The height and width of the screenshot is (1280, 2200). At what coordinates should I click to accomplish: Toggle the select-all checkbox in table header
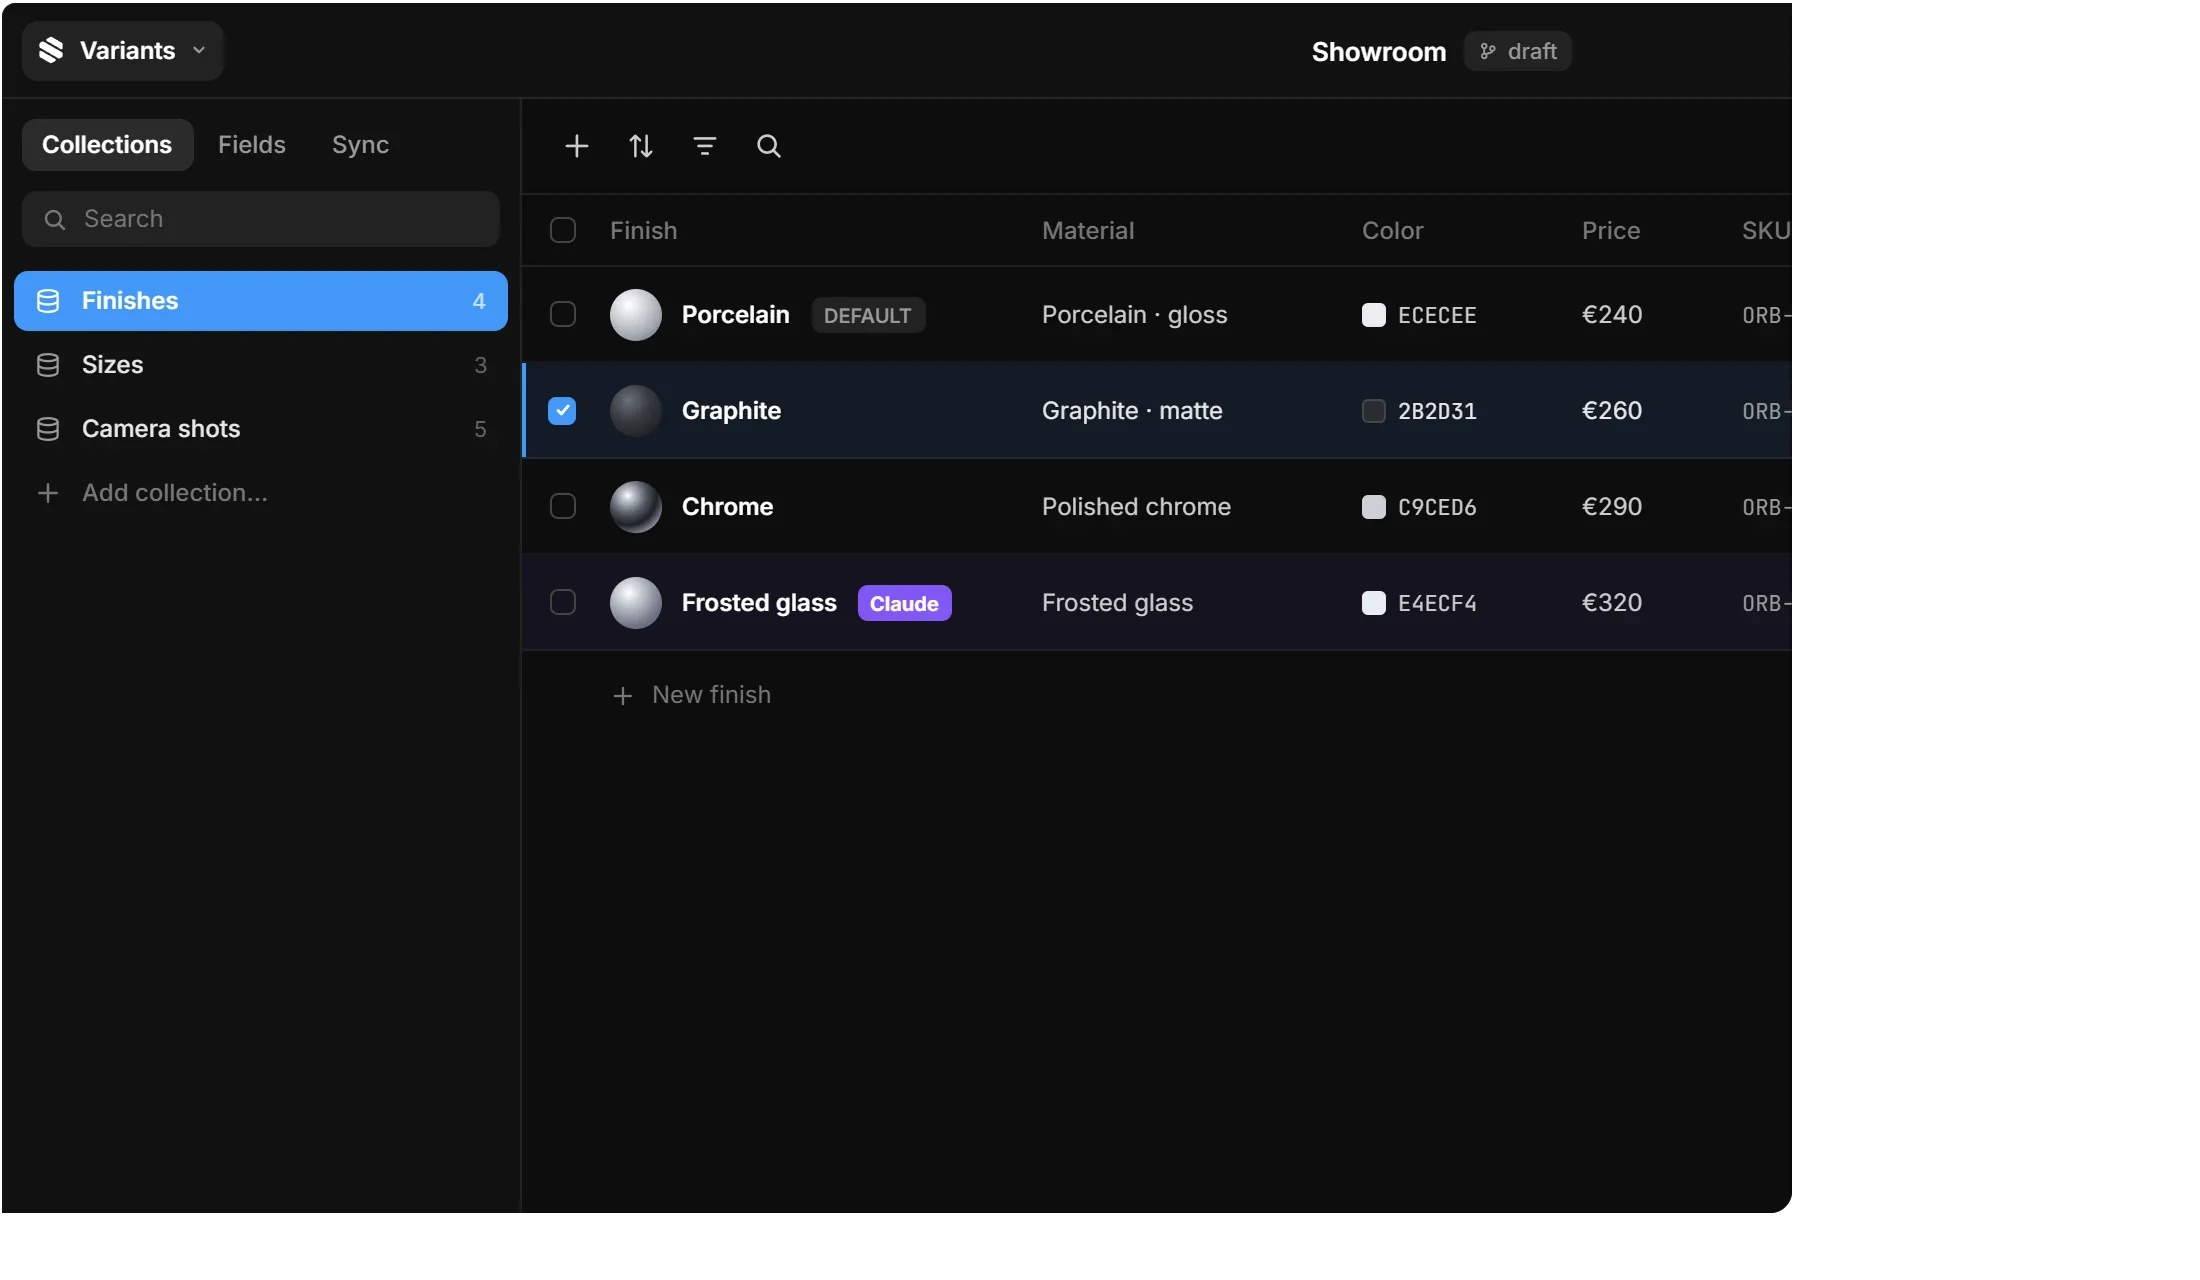[563, 231]
